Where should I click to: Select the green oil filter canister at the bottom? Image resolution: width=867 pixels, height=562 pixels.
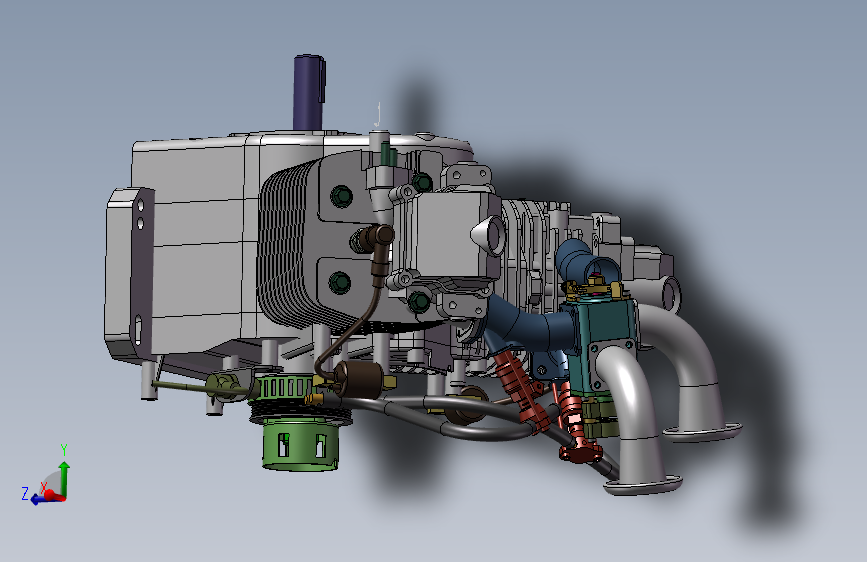[300, 445]
